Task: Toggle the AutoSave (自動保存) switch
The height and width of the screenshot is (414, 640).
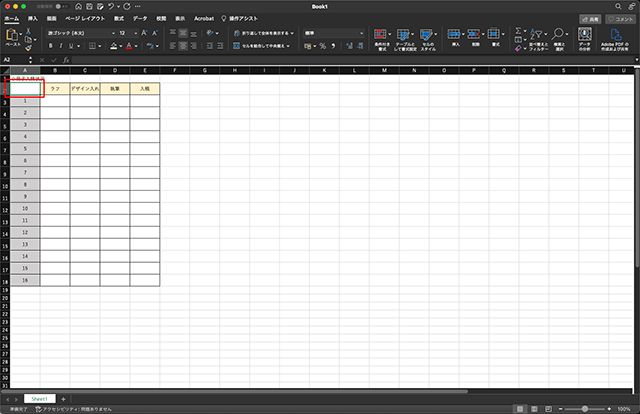Action: coord(60,6)
